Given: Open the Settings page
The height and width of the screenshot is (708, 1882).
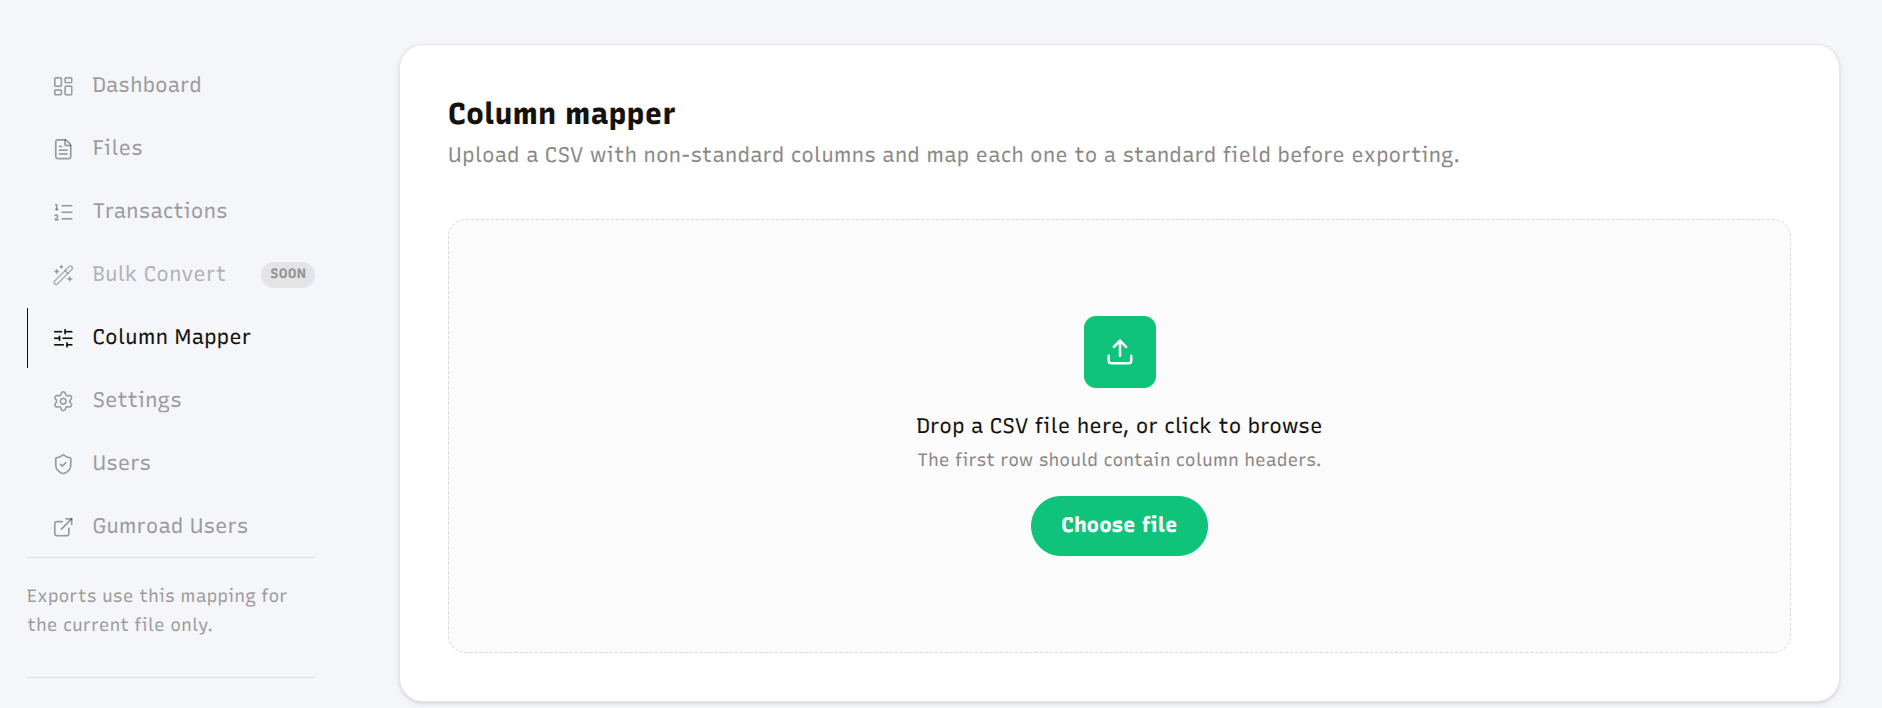Looking at the screenshot, I should 171,401.
